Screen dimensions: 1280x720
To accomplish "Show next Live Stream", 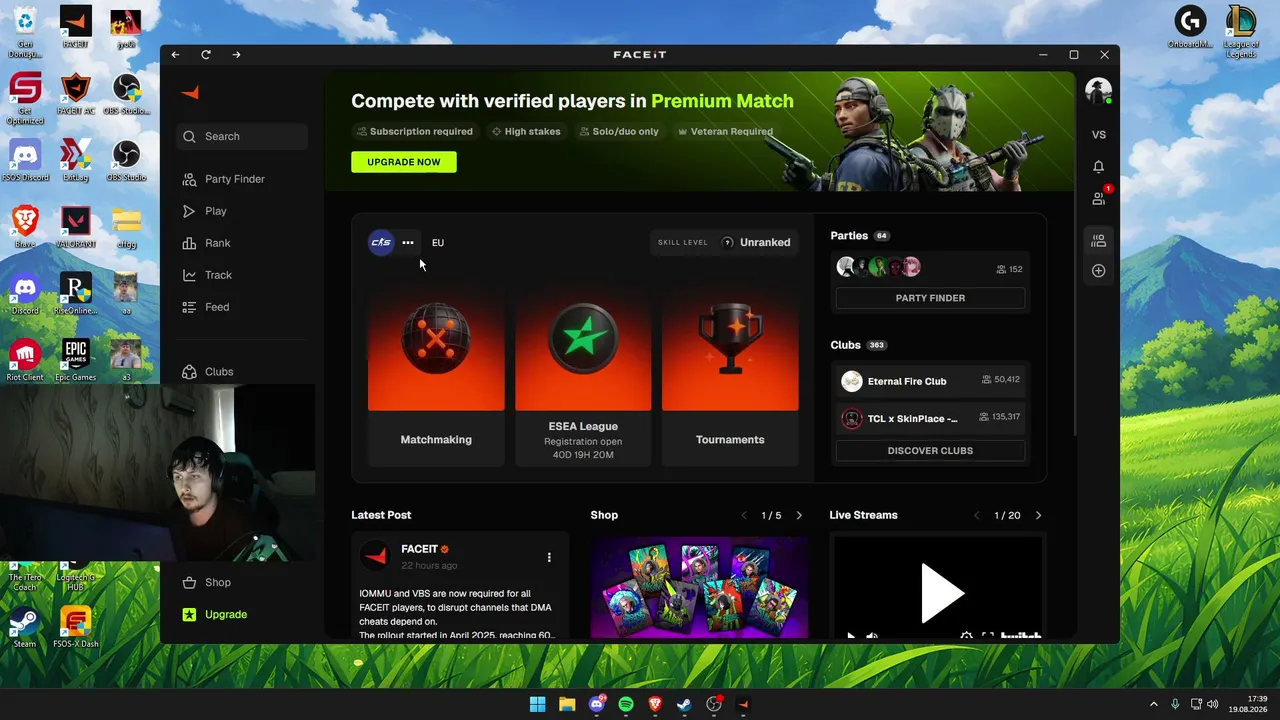I will tap(1038, 516).
